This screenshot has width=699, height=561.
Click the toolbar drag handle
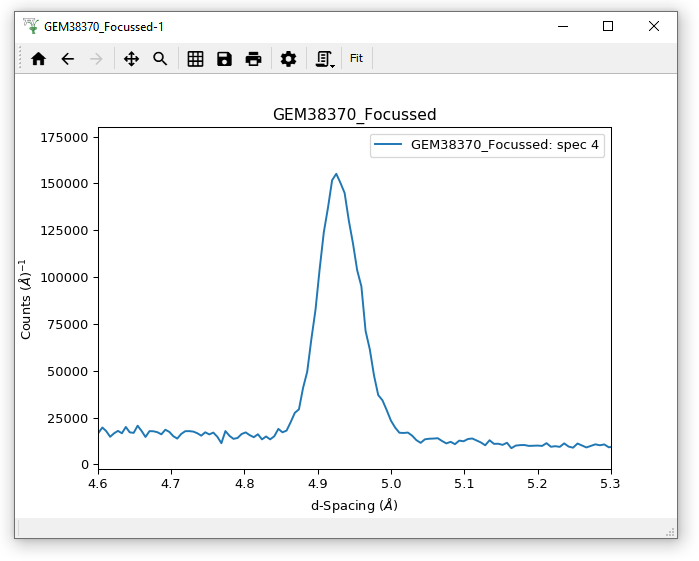[x=20, y=59]
